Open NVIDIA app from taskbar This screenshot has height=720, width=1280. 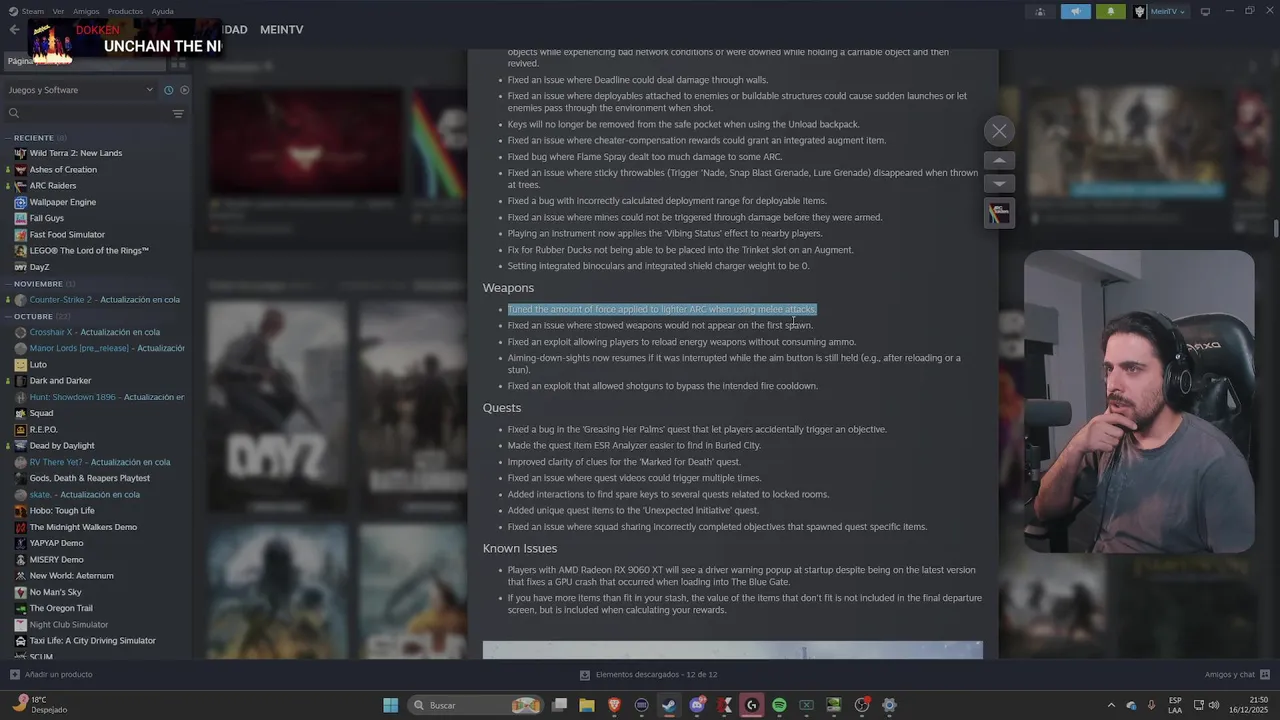click(x=834, y=705)
